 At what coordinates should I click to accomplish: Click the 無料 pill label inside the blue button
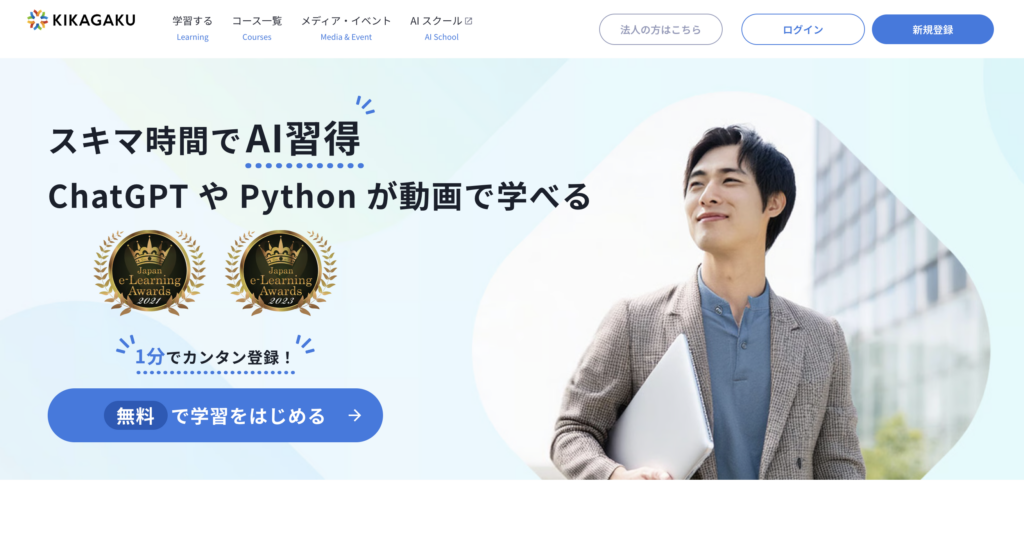135,416
